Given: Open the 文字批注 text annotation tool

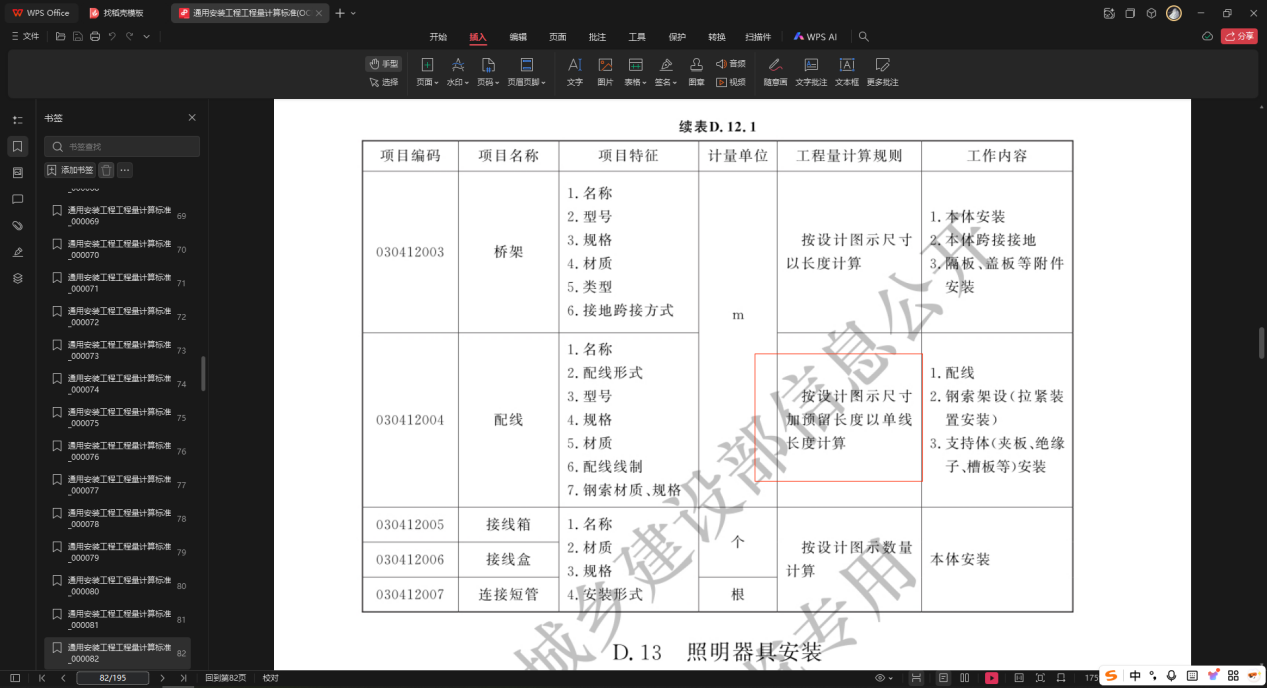Looking at the screenshot, I should [x=812, y=71].
